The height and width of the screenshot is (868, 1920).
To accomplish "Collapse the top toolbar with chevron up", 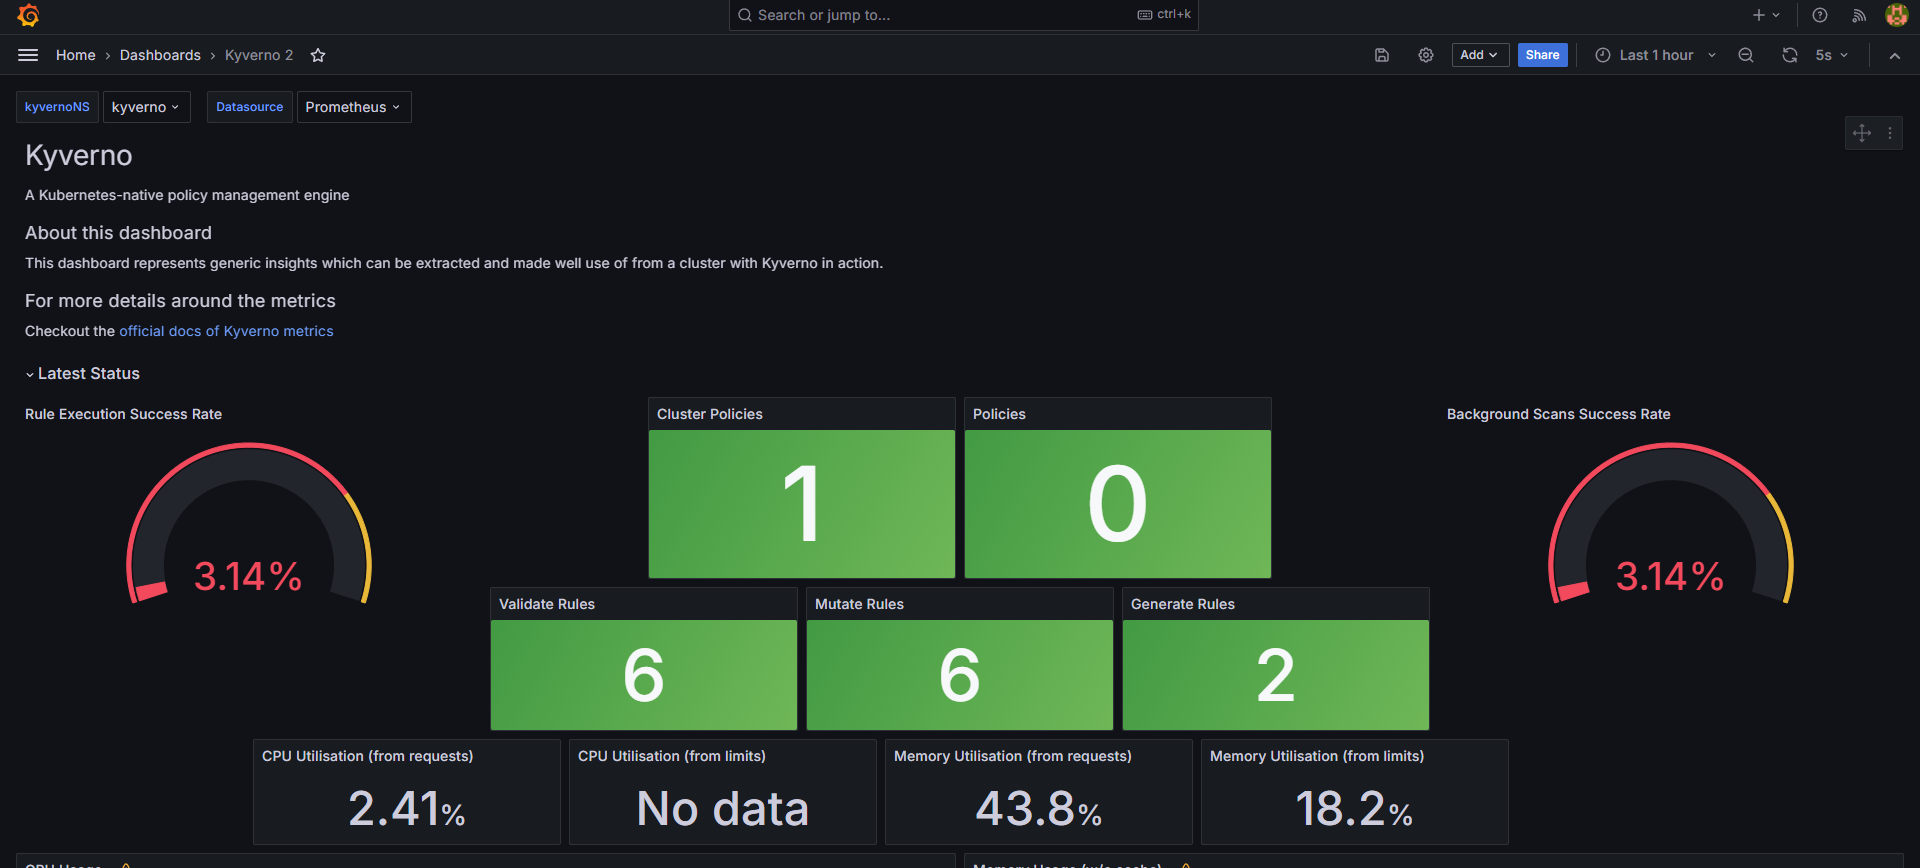I will pyautogui.click(x=1895, y=56).
